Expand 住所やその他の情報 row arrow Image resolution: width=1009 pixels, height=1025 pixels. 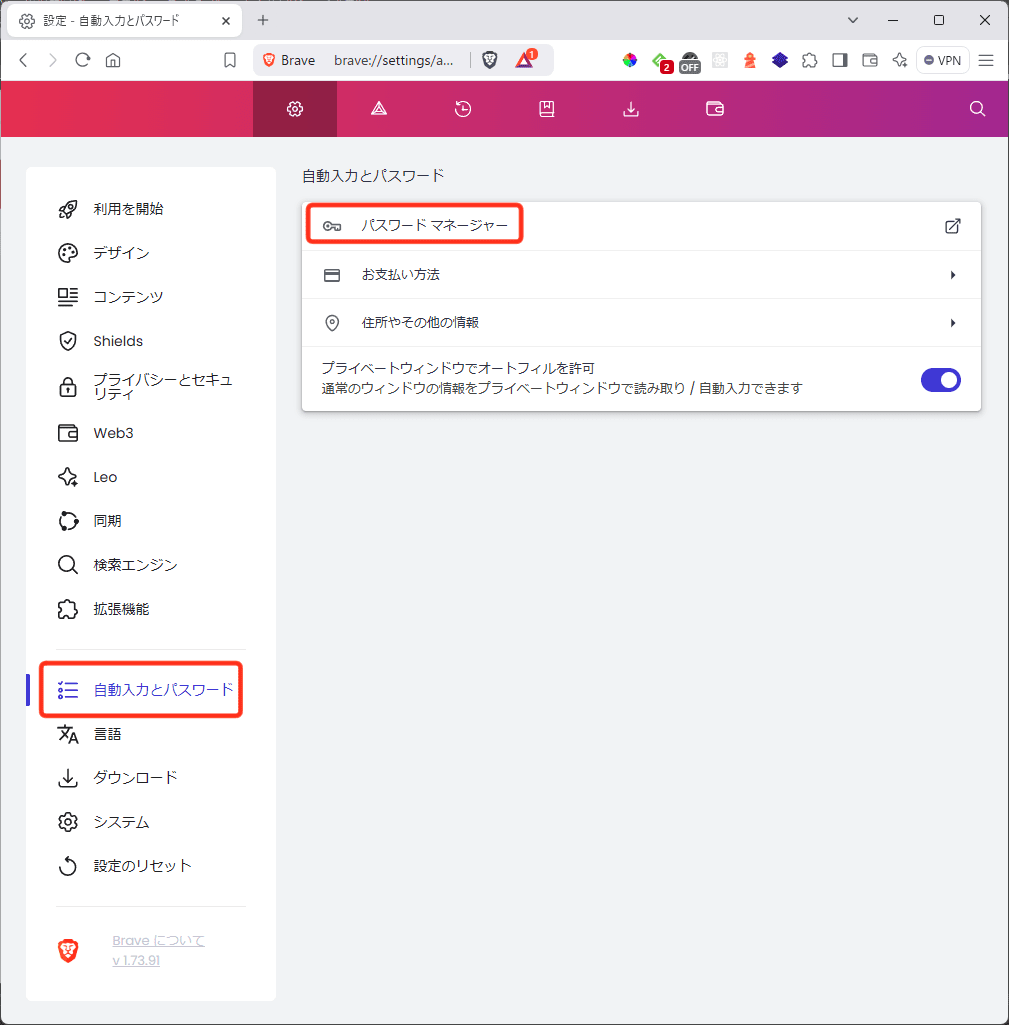coord(953,323)
